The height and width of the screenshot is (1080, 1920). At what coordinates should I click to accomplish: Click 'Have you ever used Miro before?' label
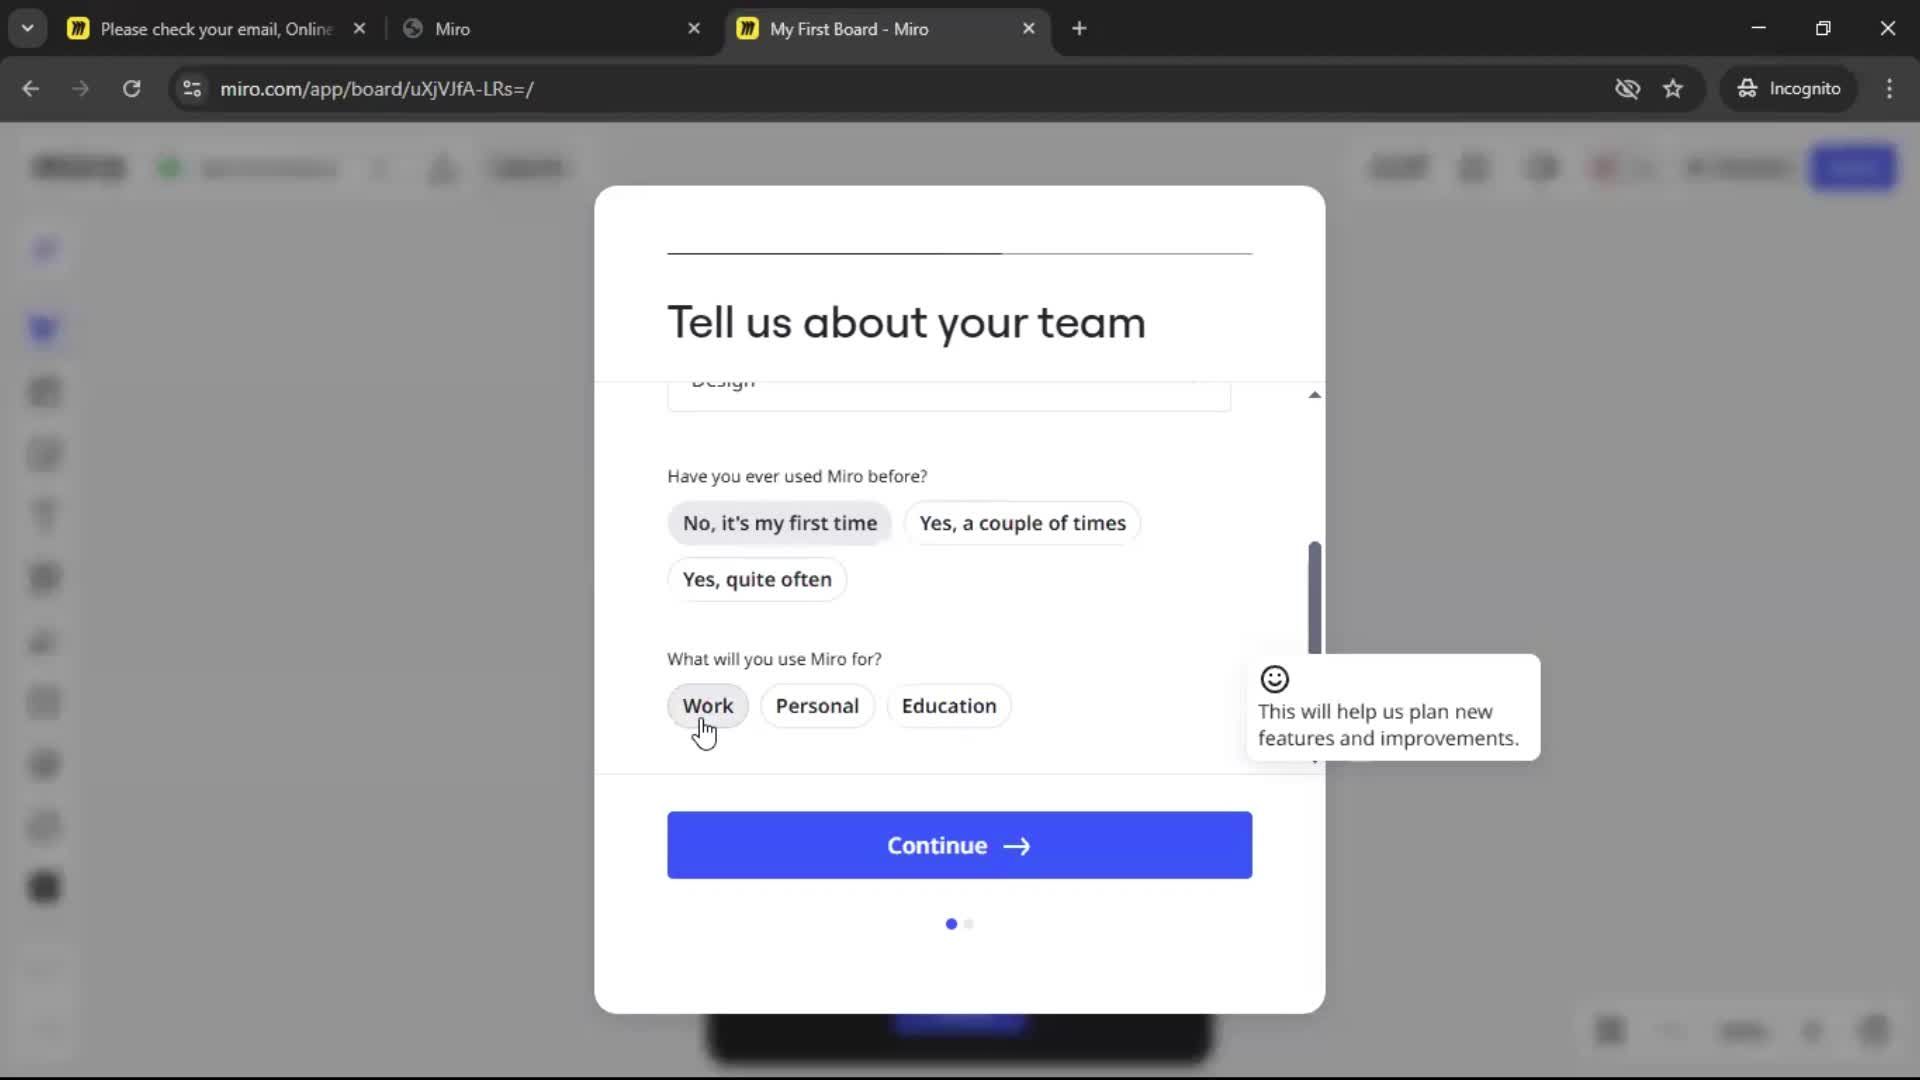pyautogui.click(x=797, y=477)
